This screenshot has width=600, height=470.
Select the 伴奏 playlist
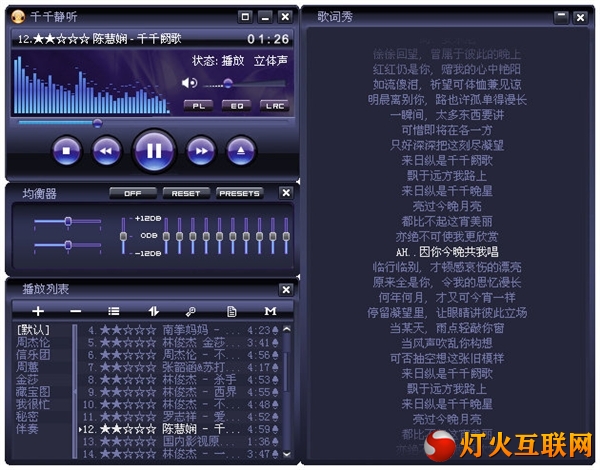pos(27,429)
